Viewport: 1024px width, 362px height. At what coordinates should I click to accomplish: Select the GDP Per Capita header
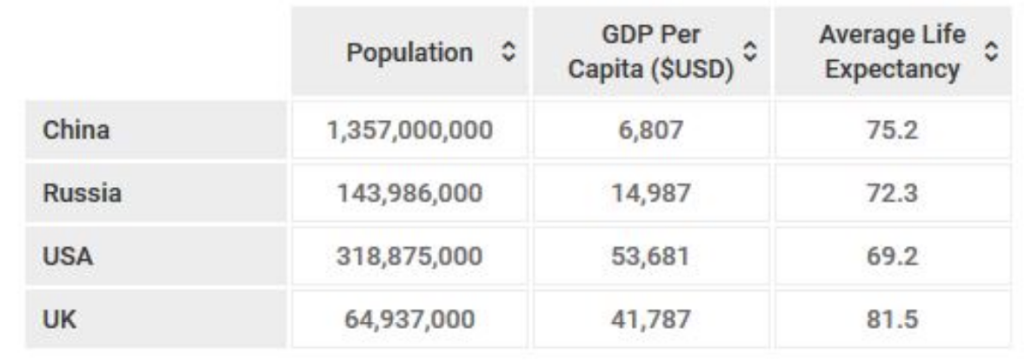[x=651, y=52]
